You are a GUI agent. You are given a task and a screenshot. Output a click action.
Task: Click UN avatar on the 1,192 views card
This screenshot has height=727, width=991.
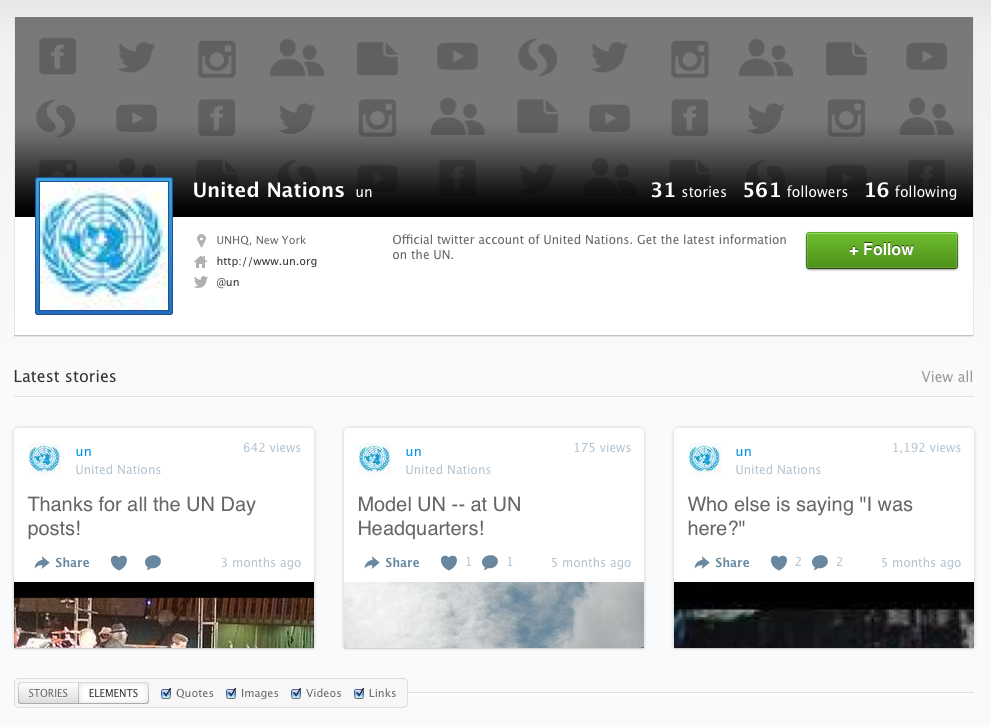(x=704, y=458)
